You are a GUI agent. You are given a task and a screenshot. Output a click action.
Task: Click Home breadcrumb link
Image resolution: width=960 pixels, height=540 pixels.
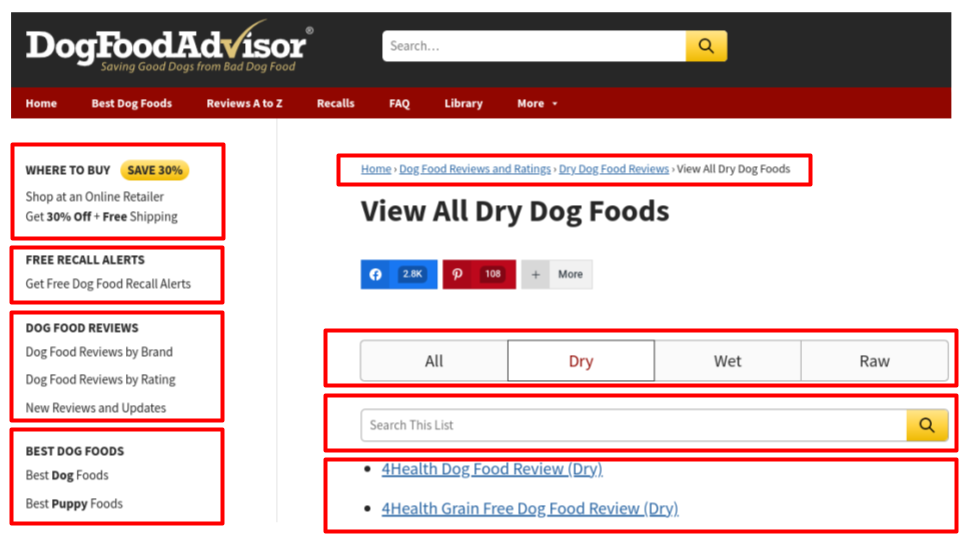(x=376, y=169)
